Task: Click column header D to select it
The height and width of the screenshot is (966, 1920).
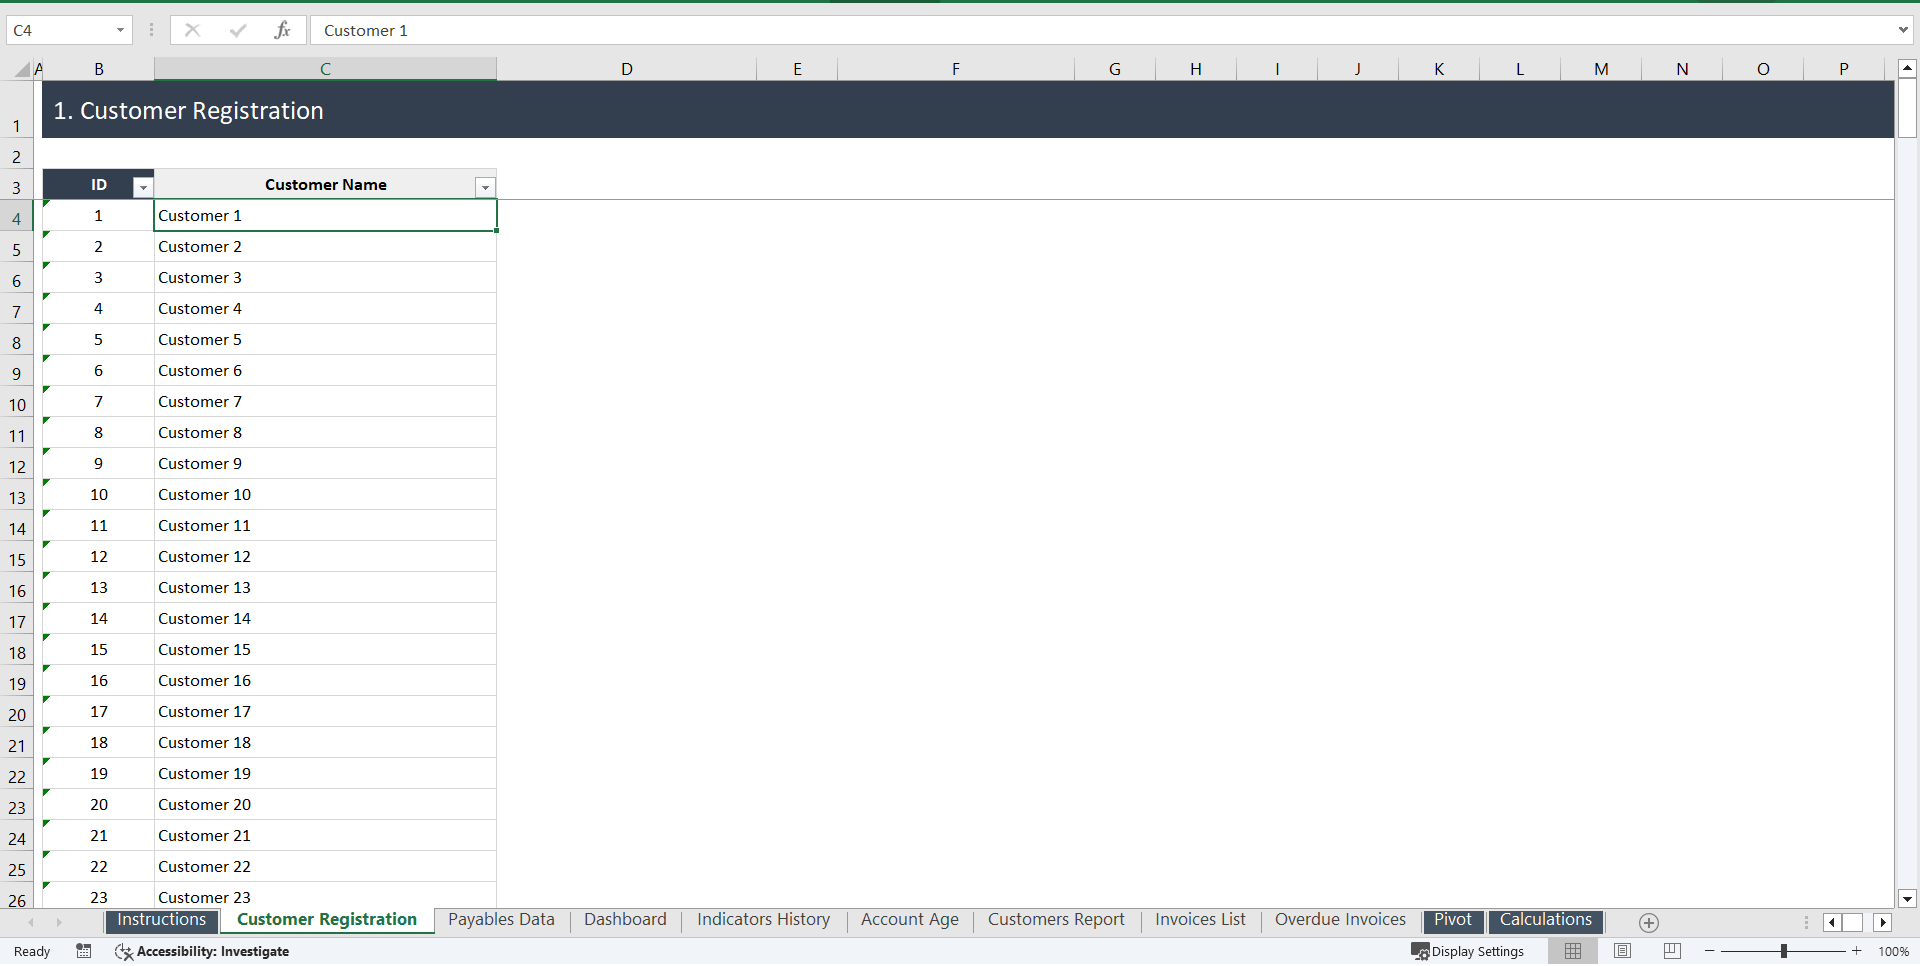Action: [626, 68]
